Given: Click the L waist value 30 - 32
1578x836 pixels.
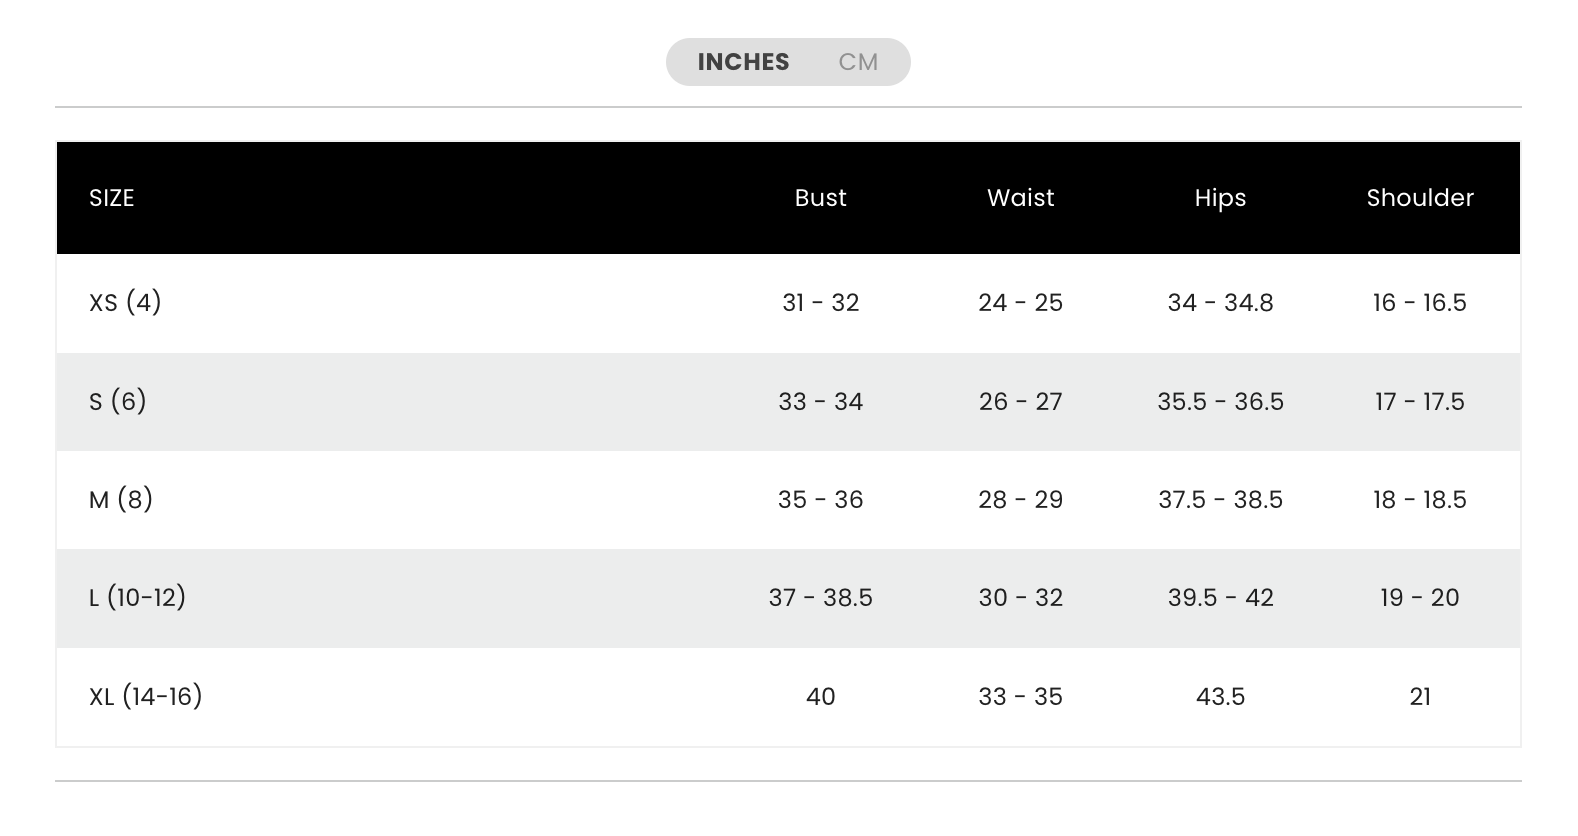Looking at the screenshot, I should (x=1020, y=597).
